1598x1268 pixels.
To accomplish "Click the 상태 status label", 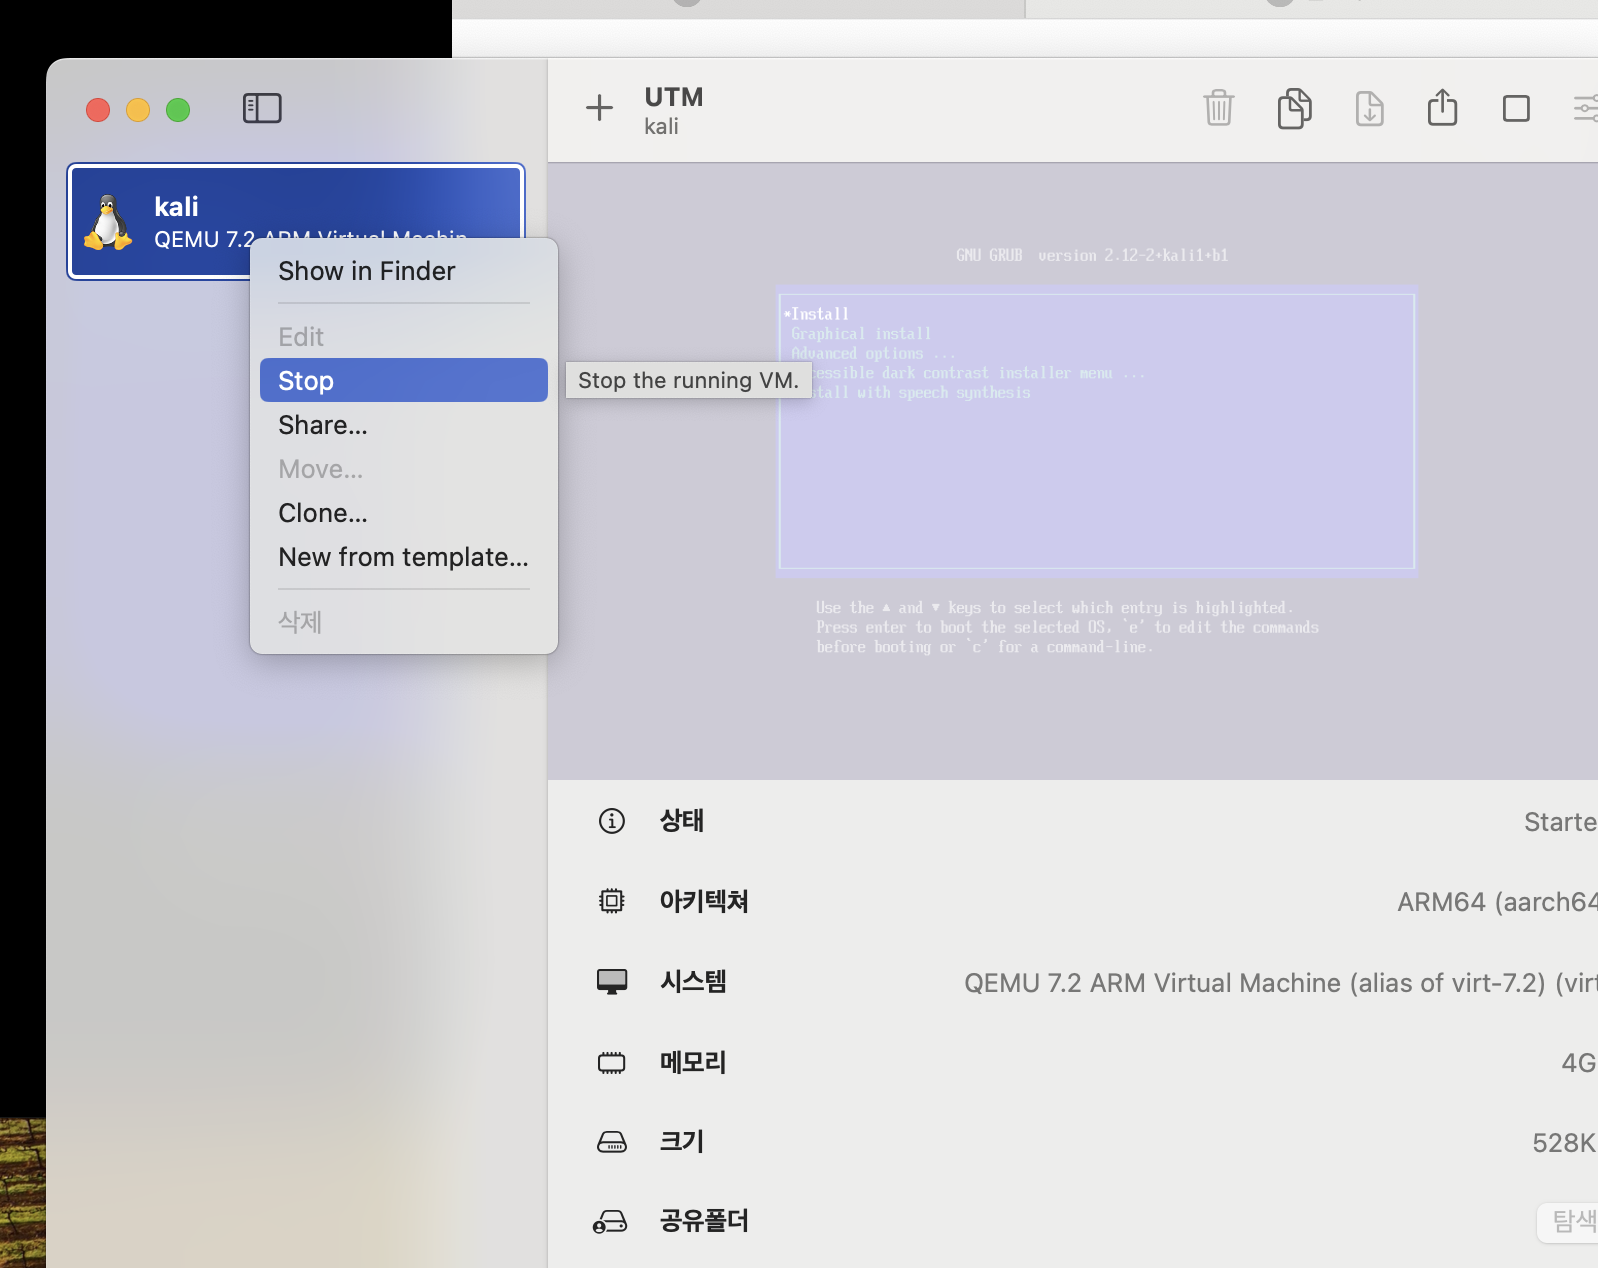I will coord(682,821).
